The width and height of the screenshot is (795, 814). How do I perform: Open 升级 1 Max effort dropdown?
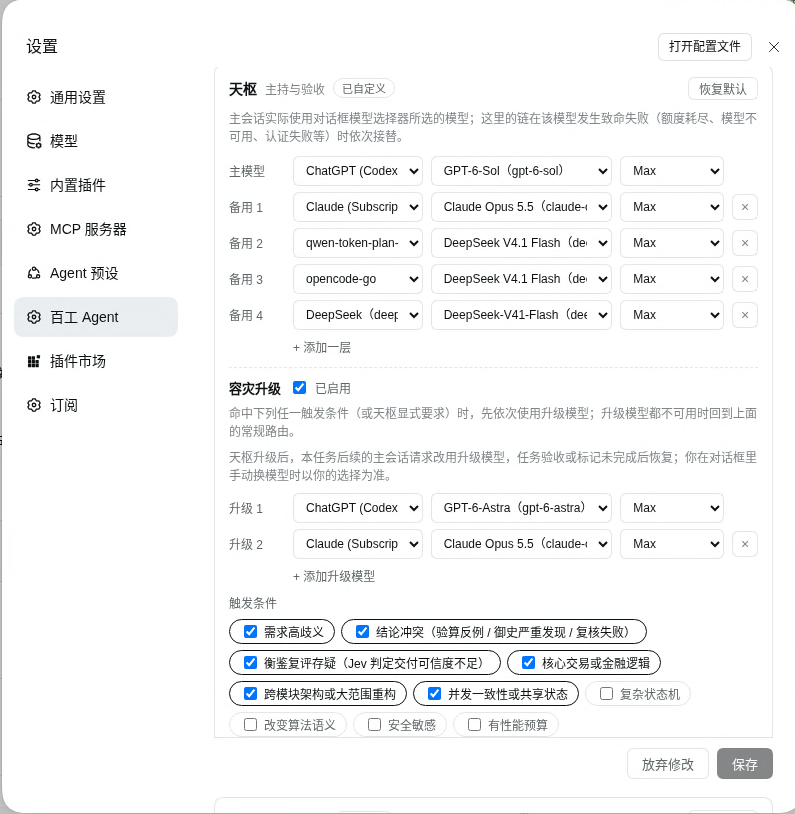coord(672,508)
